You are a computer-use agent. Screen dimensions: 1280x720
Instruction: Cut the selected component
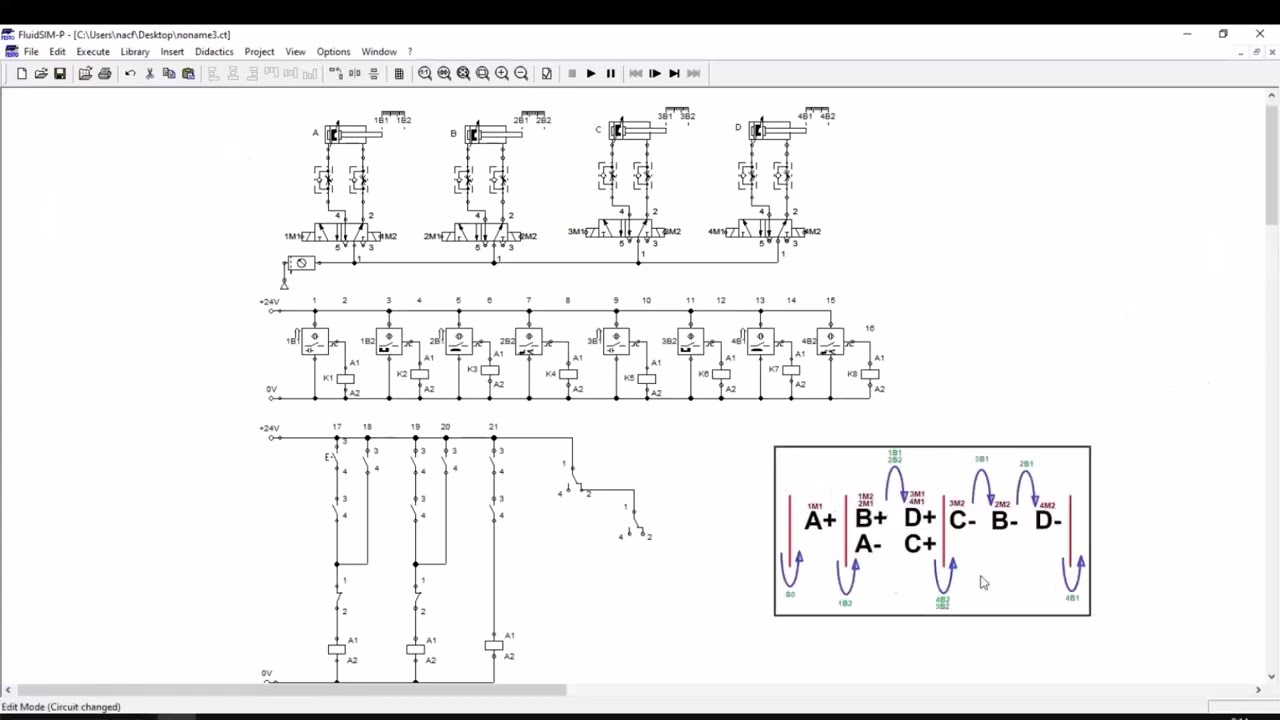(x=150, y=73)
